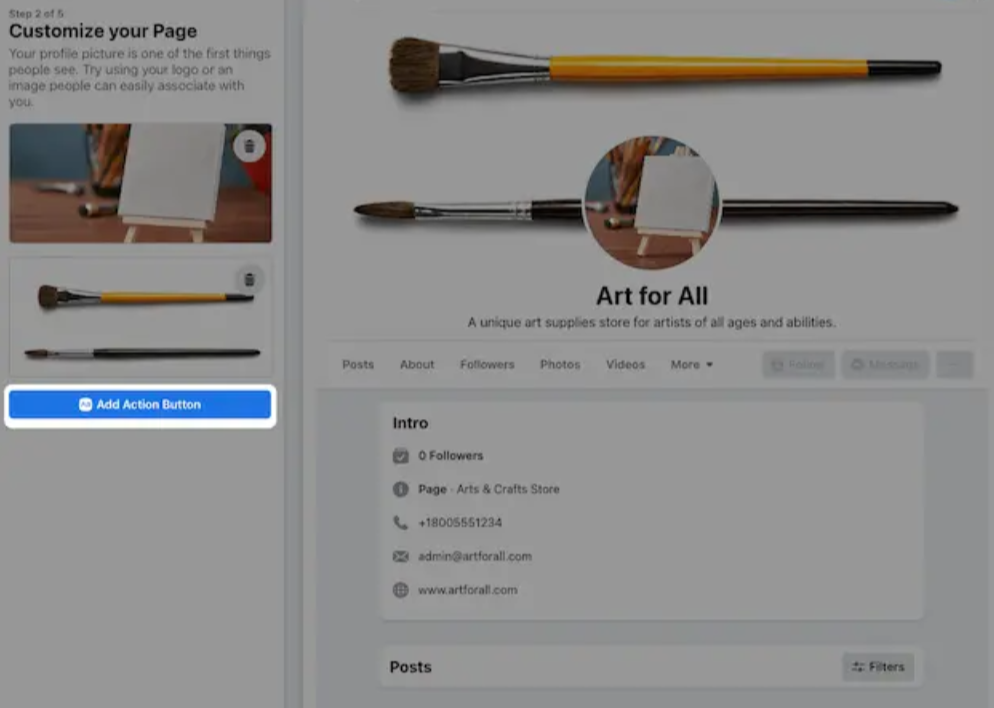This screenshot has width=994, height=708.
Task: Select the Videos tab
Action: (625, 364)
